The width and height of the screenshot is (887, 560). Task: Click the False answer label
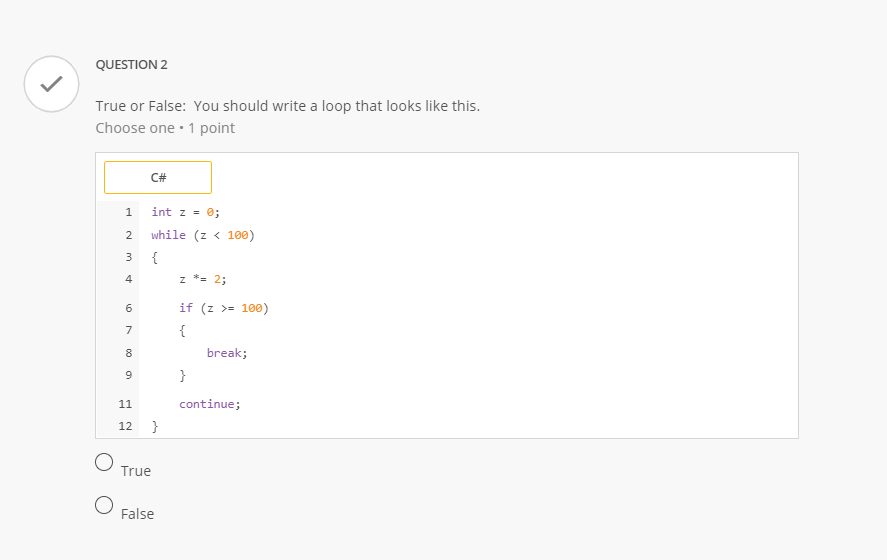coord(137,514)
